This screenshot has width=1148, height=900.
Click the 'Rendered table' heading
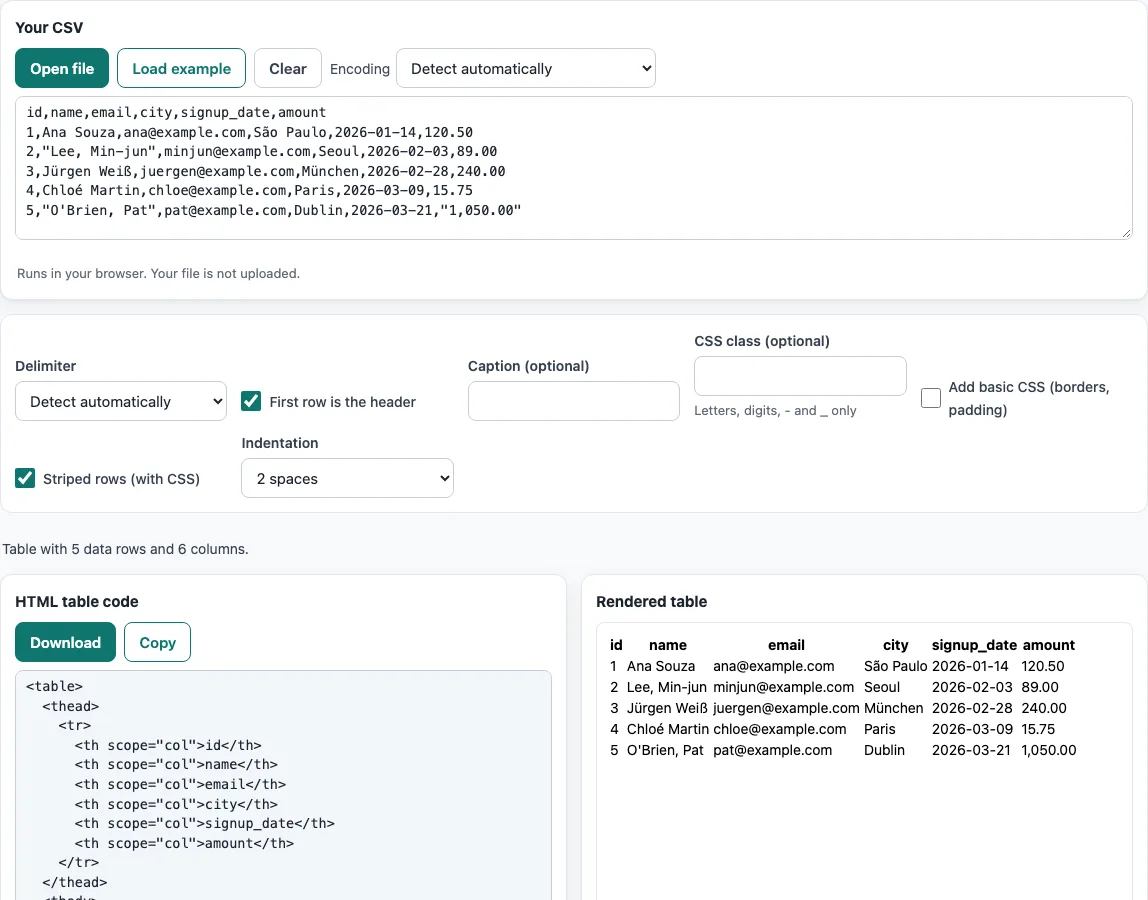click(x=652, y=601)
